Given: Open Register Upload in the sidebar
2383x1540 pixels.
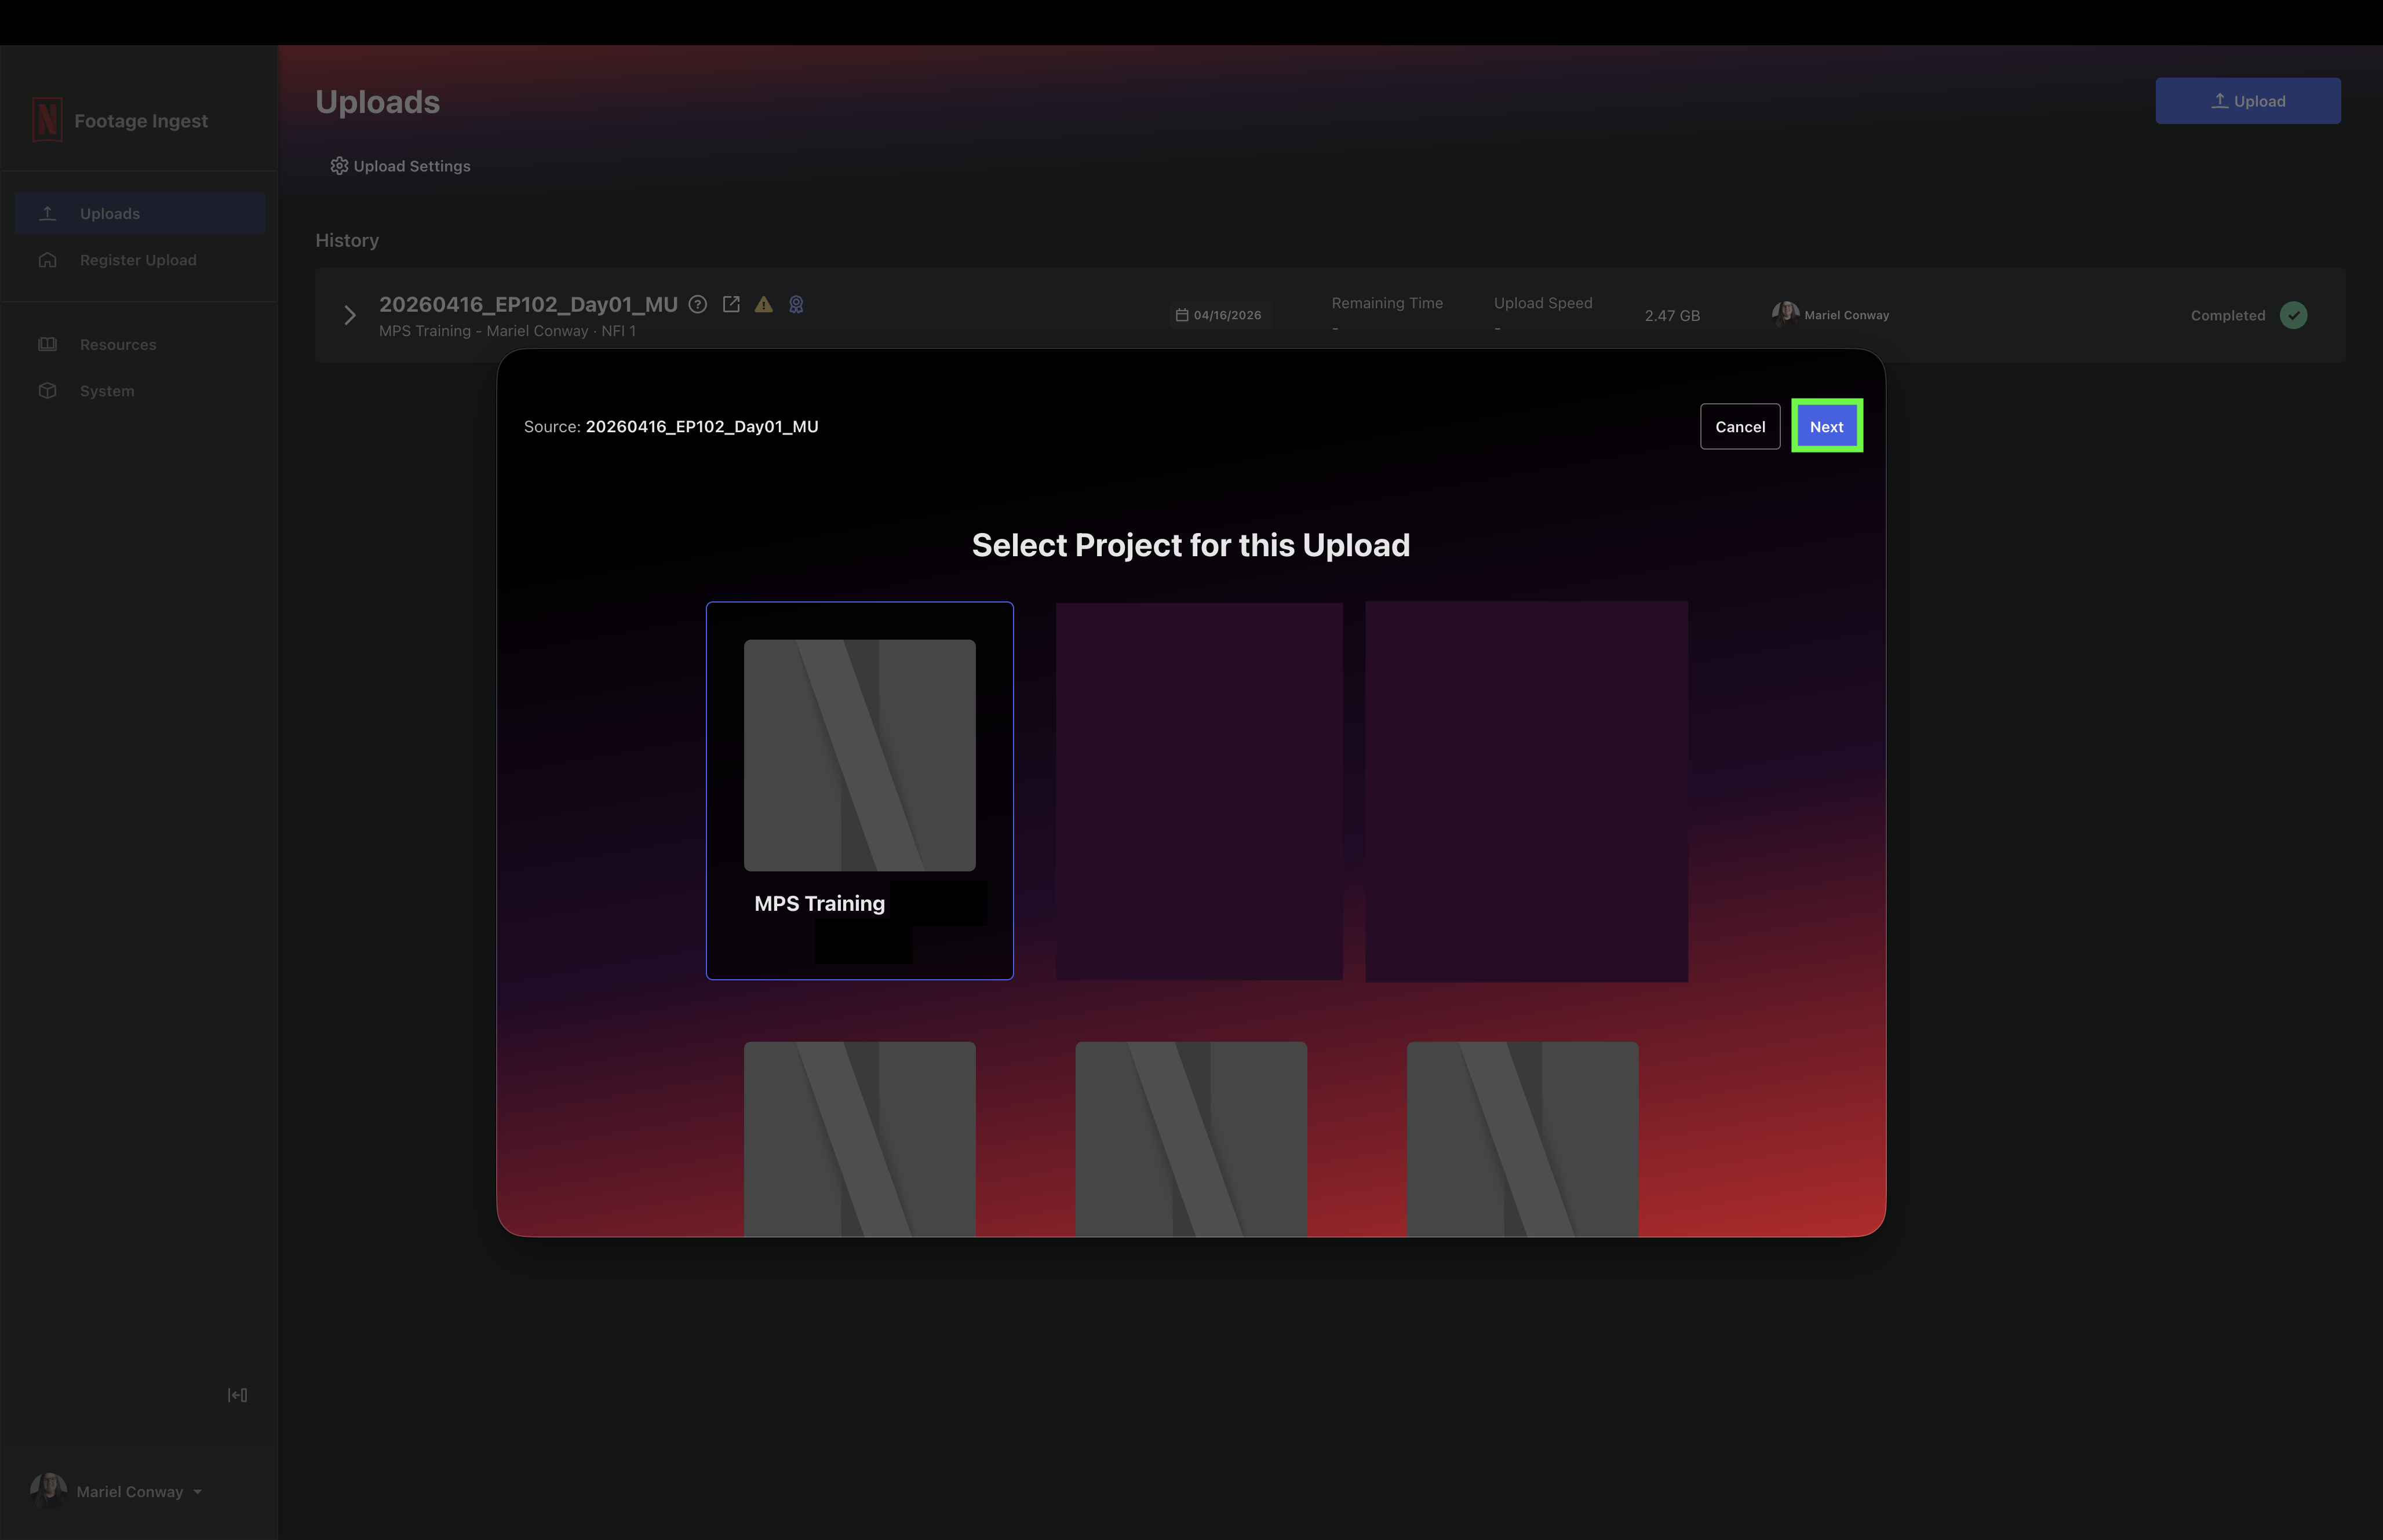Looking at the screenshot, I should (140, 260).
